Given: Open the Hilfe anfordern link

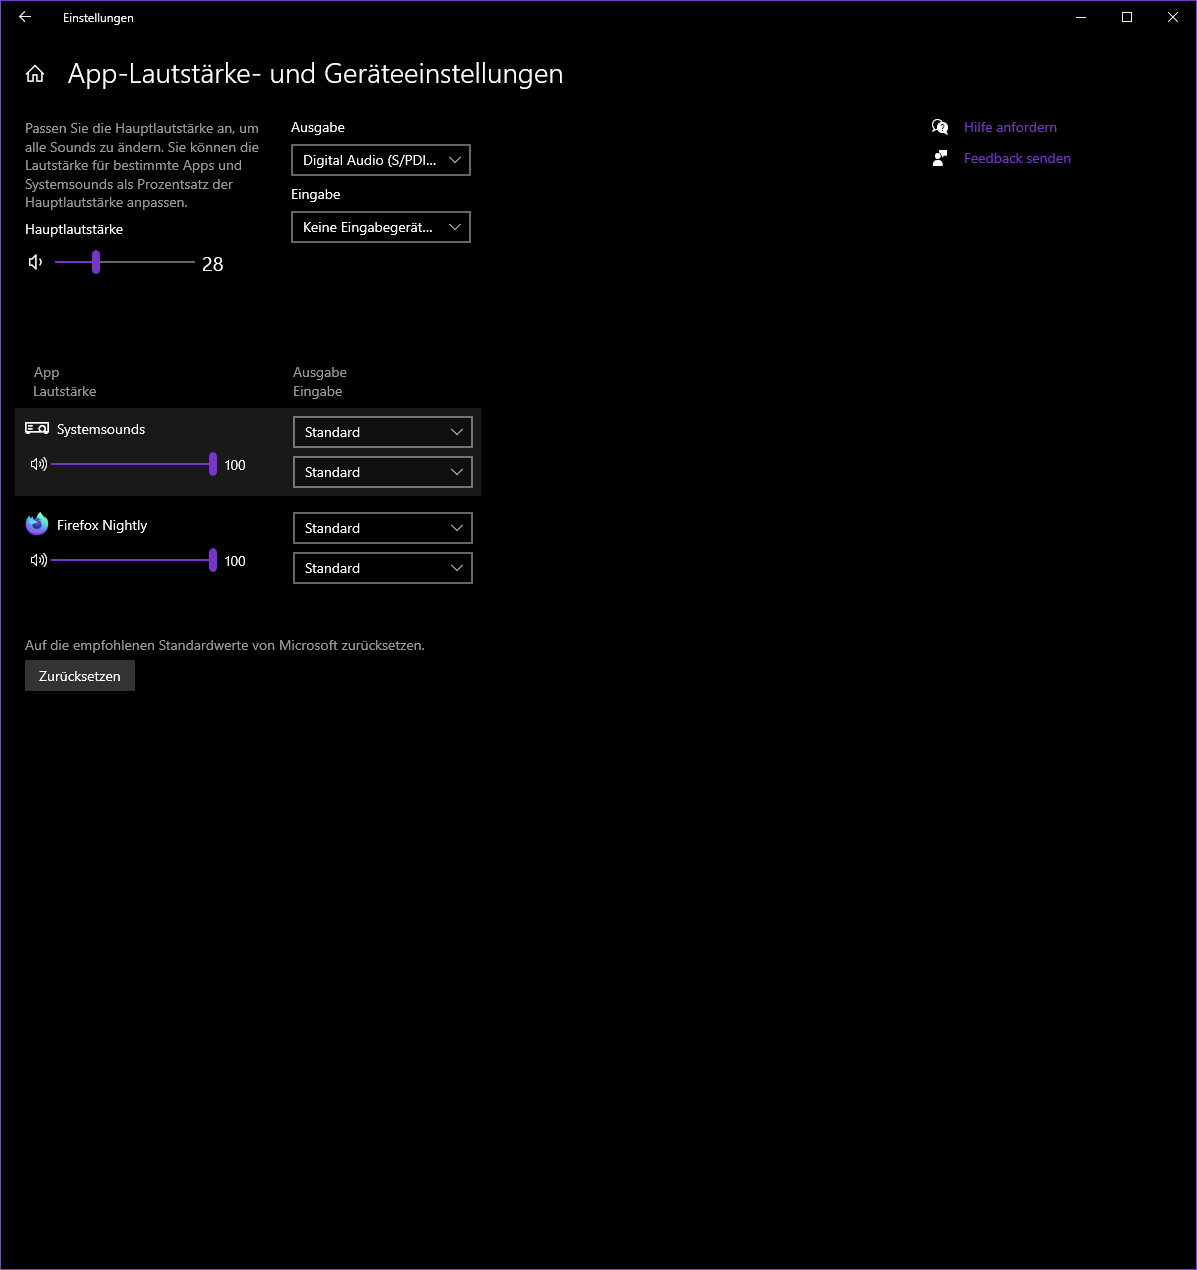Looking at the screenshot, I should point(1010,127).
